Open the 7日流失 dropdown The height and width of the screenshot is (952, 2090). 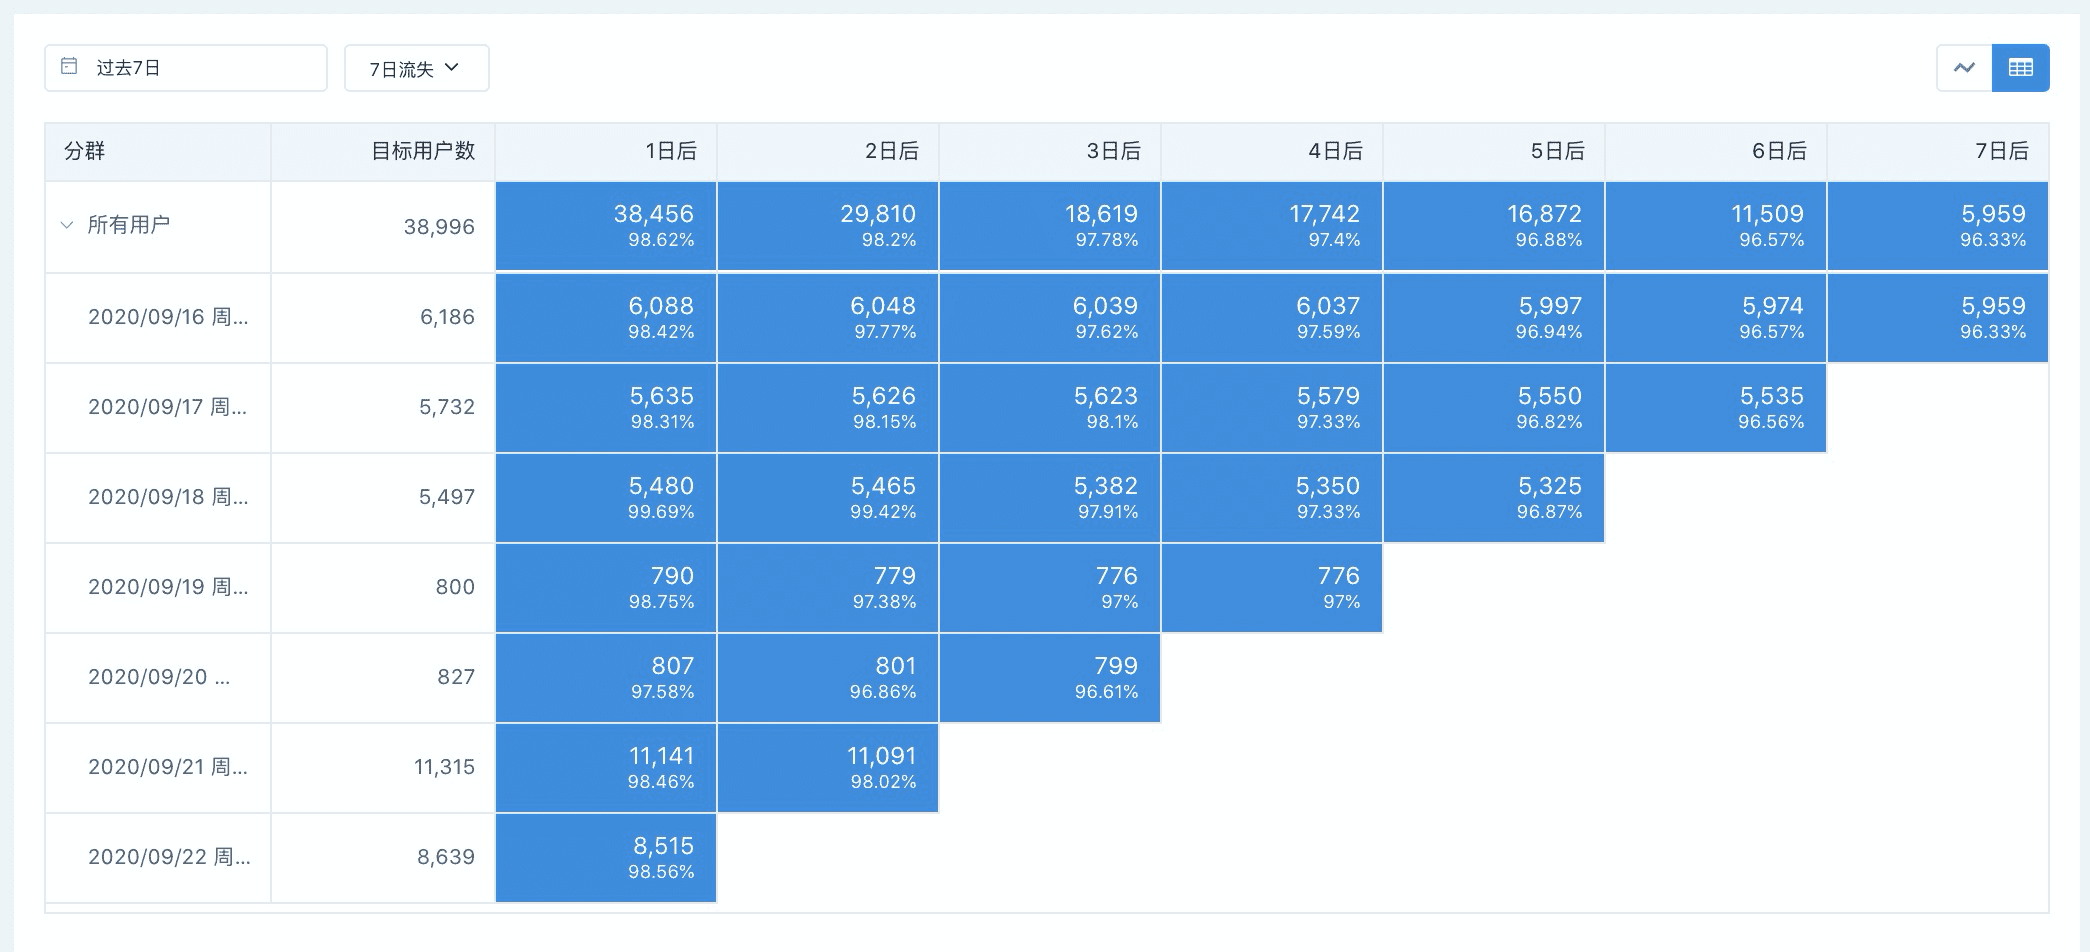click(416, 68)
